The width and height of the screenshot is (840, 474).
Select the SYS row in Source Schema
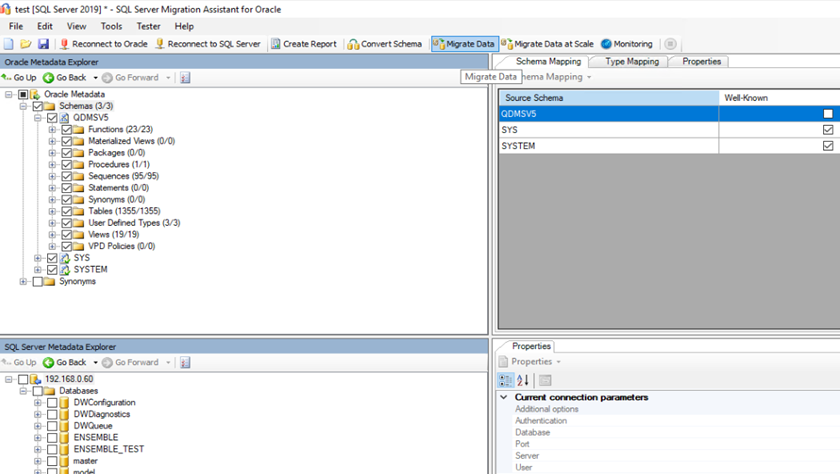pos(609,130)
